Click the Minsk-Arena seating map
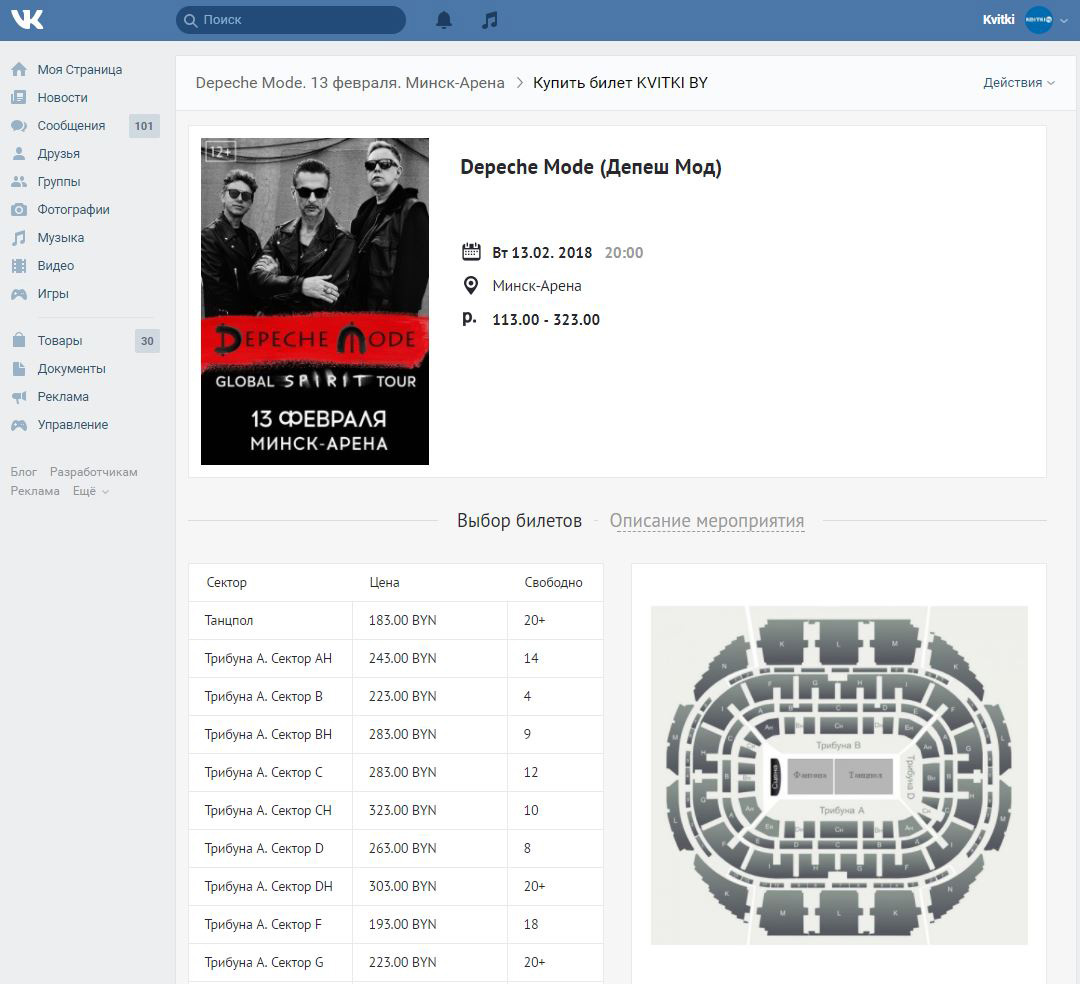This screenshot has height=984, width=1080. coord(839,775)
